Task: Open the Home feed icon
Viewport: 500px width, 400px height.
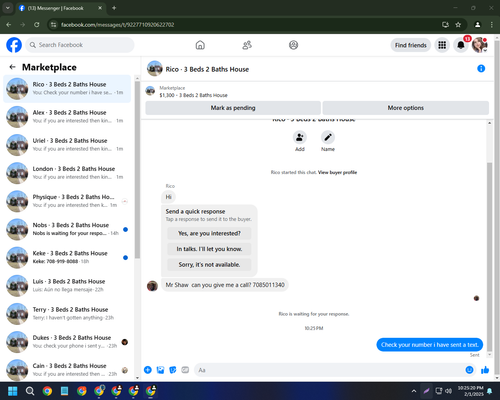Action: pos(200,45)
